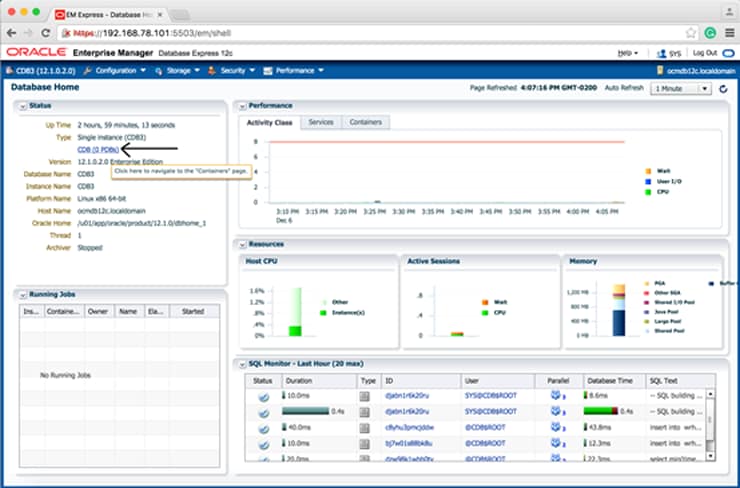Click the SQL Monitor scrollbar up arrow
This screenshot has height=488, width=740.
pyautogui.click(x=710, y=394)
